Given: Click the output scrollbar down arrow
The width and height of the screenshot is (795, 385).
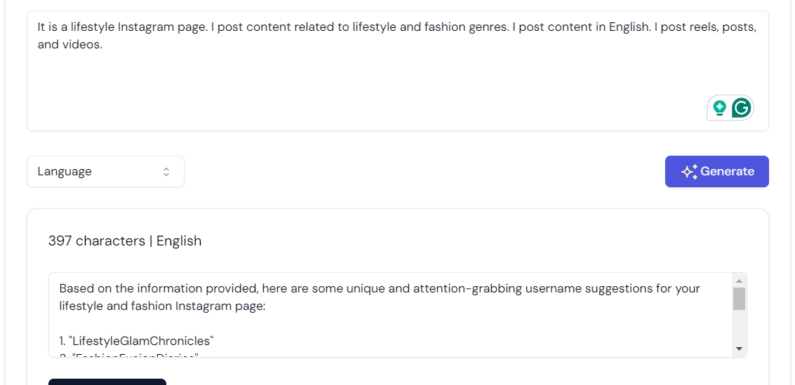Looking at the screenshot, I should click(x=739, y=348).
